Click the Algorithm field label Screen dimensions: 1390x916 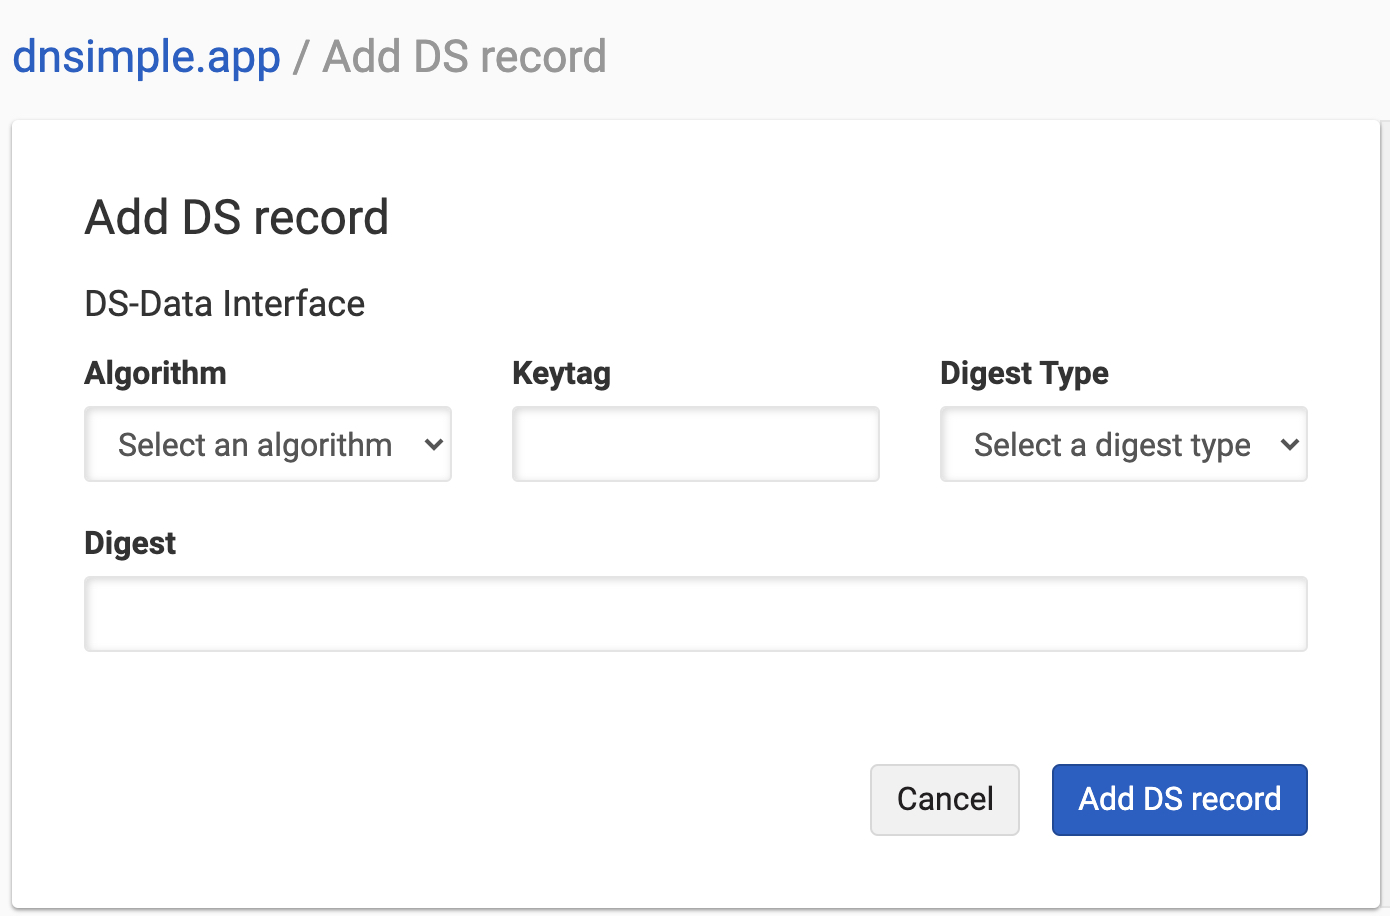pyautogui.click(x=155, y=372)
